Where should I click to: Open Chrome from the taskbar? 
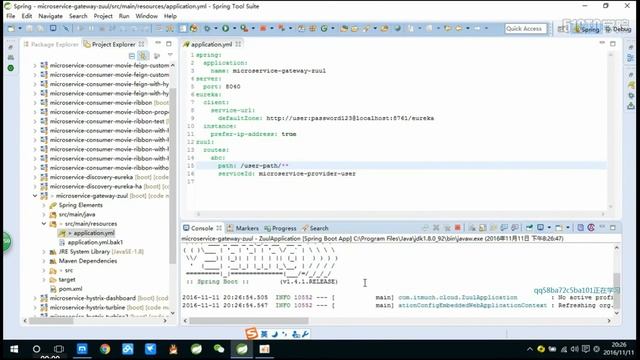tap(105, 349)
